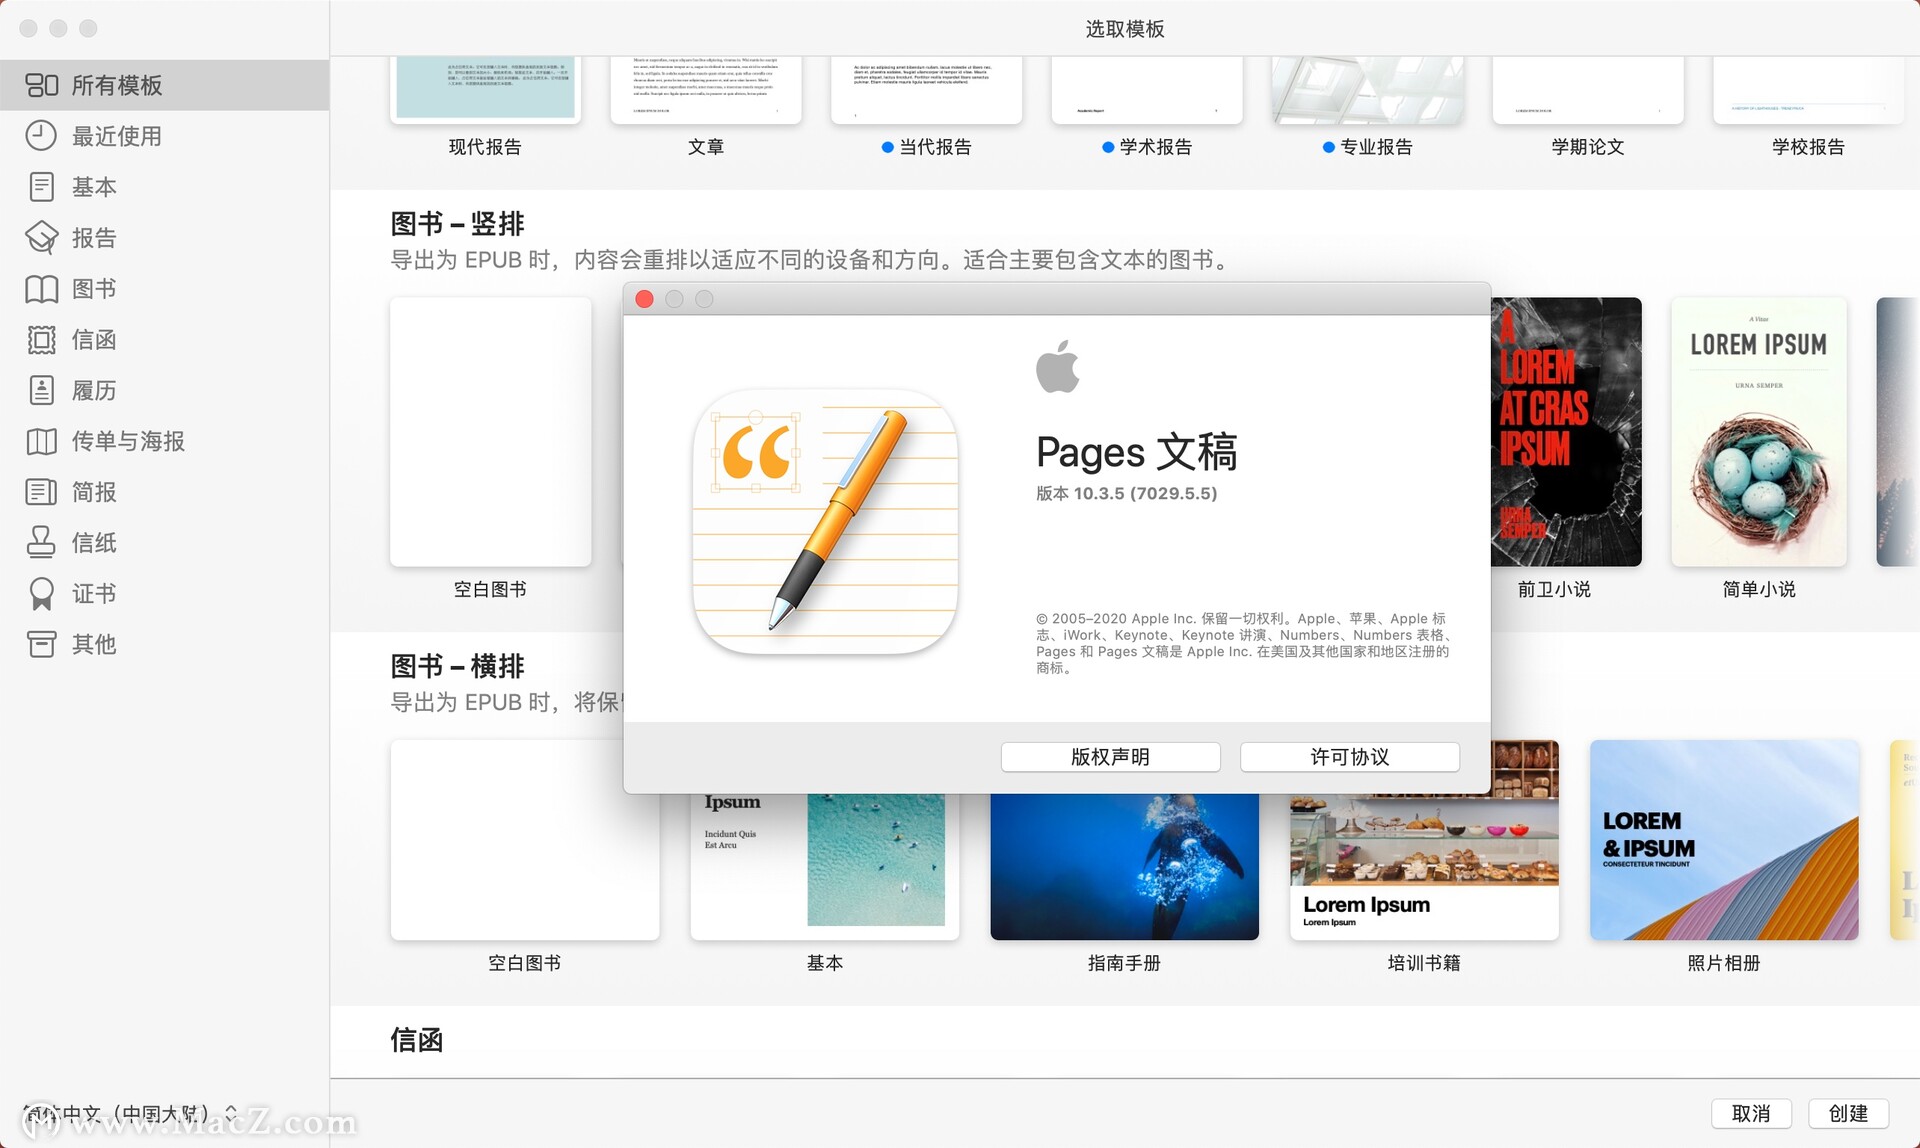Screen dimensions: 1920x1148
Task: Click the Pages 文稿 title text
Action: (x=1136, y=452)
